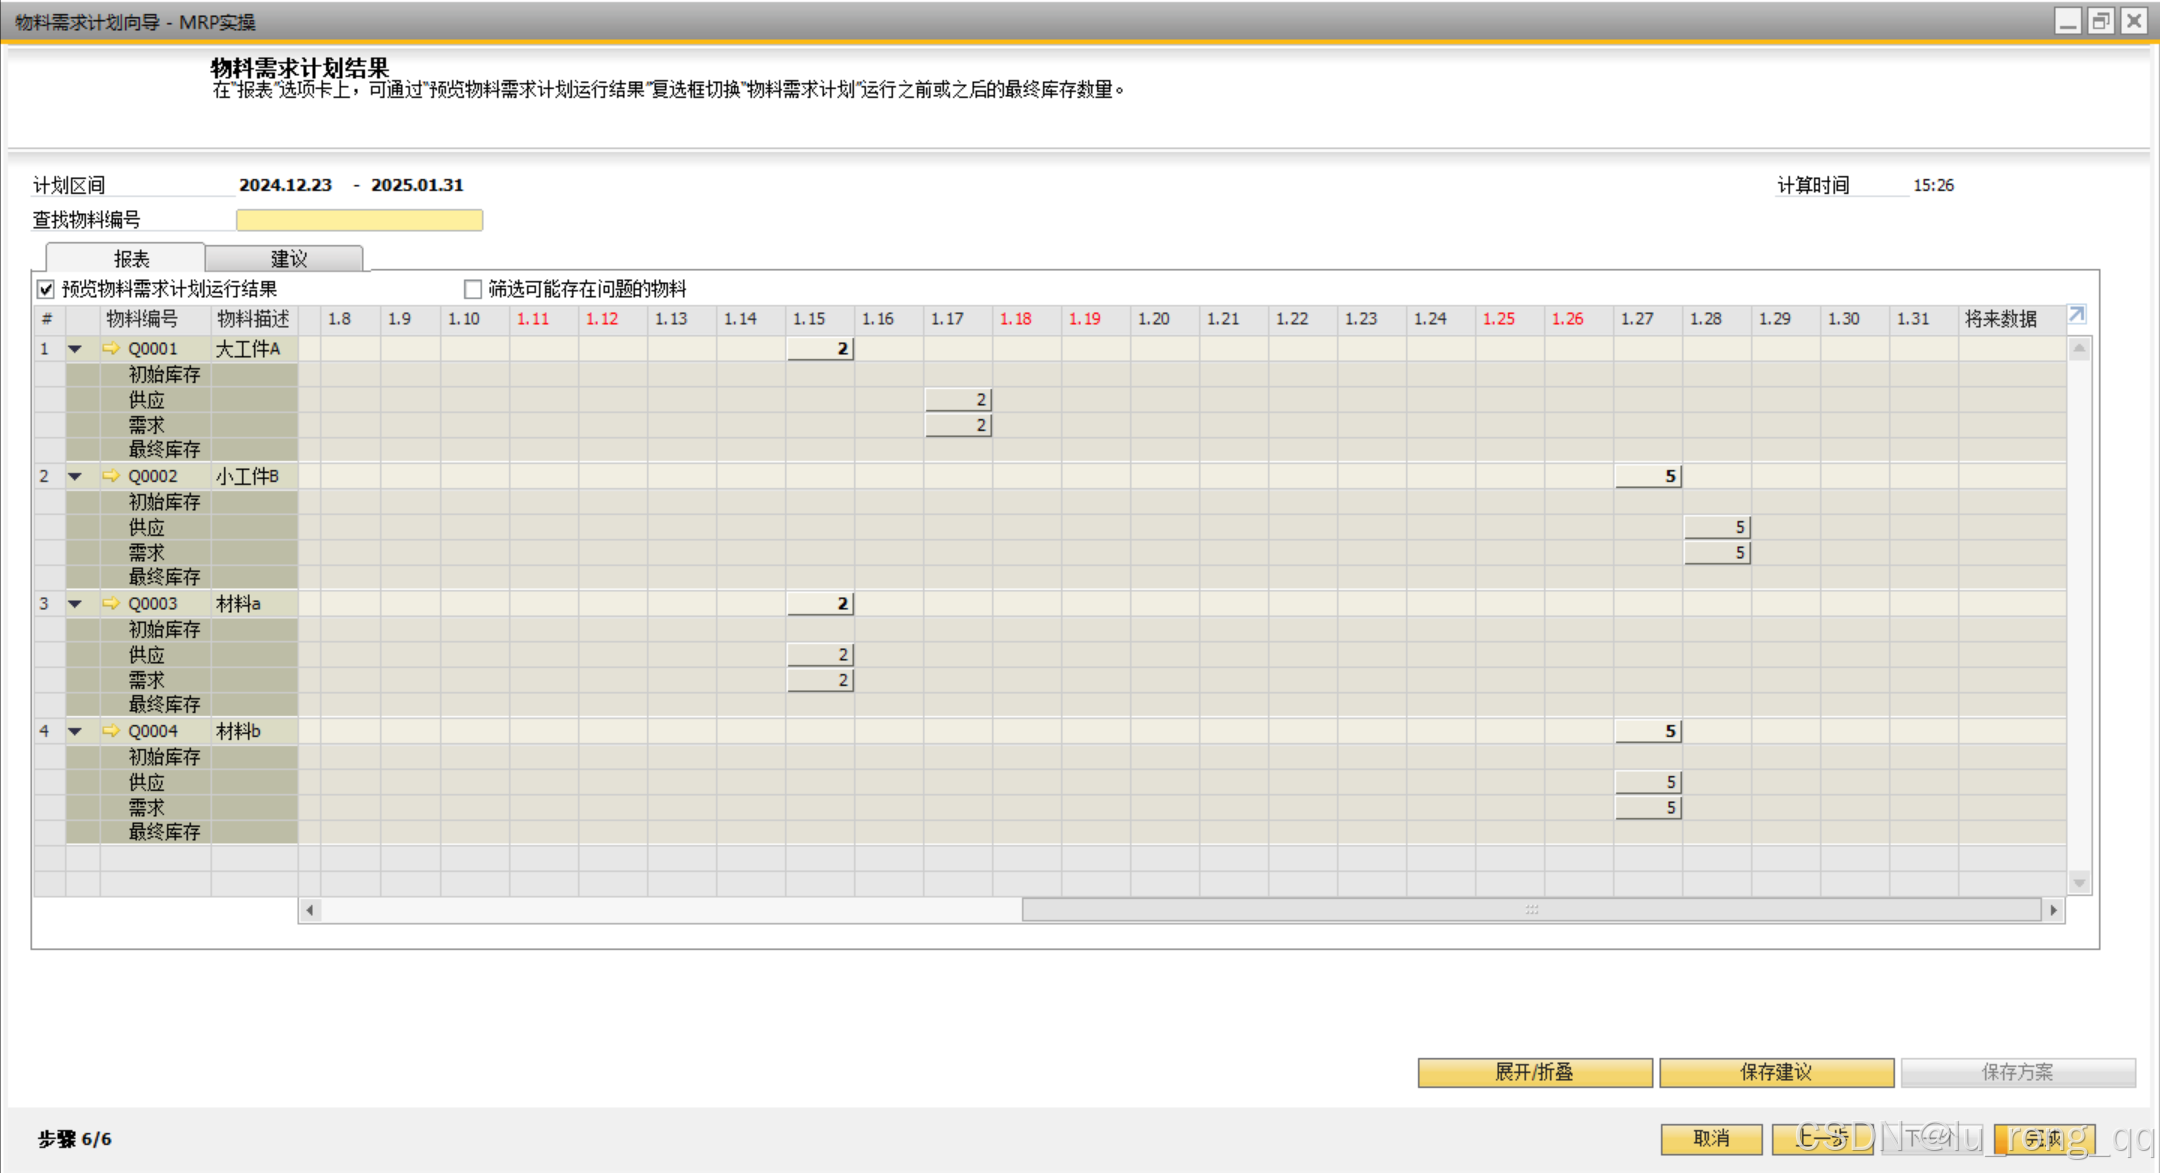Click the expand-table icon at the grid's top right
2160x1173 pixels.
[2077, 315]
